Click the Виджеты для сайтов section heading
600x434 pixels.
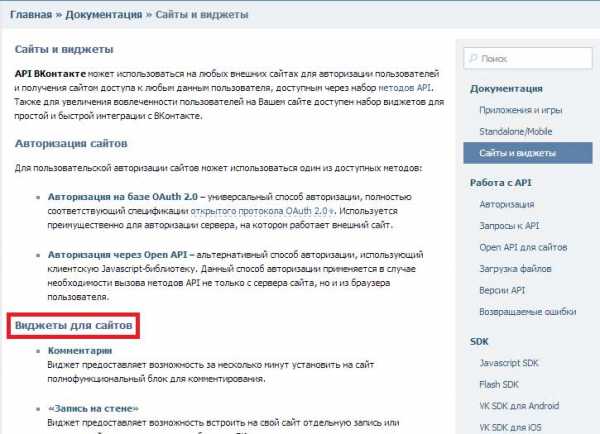tap(73, 325)
